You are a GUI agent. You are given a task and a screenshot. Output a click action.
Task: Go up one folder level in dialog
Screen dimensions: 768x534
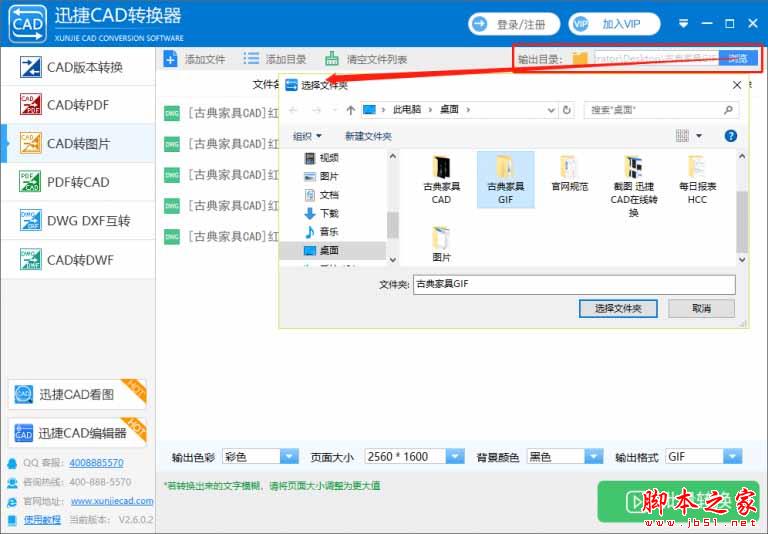[x=350, y=110]
